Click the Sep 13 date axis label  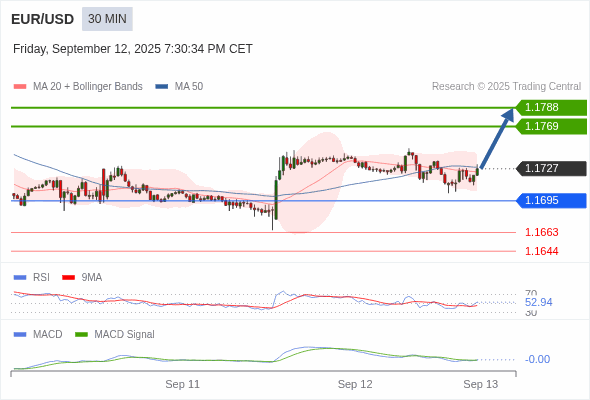[x=481, y=384]
